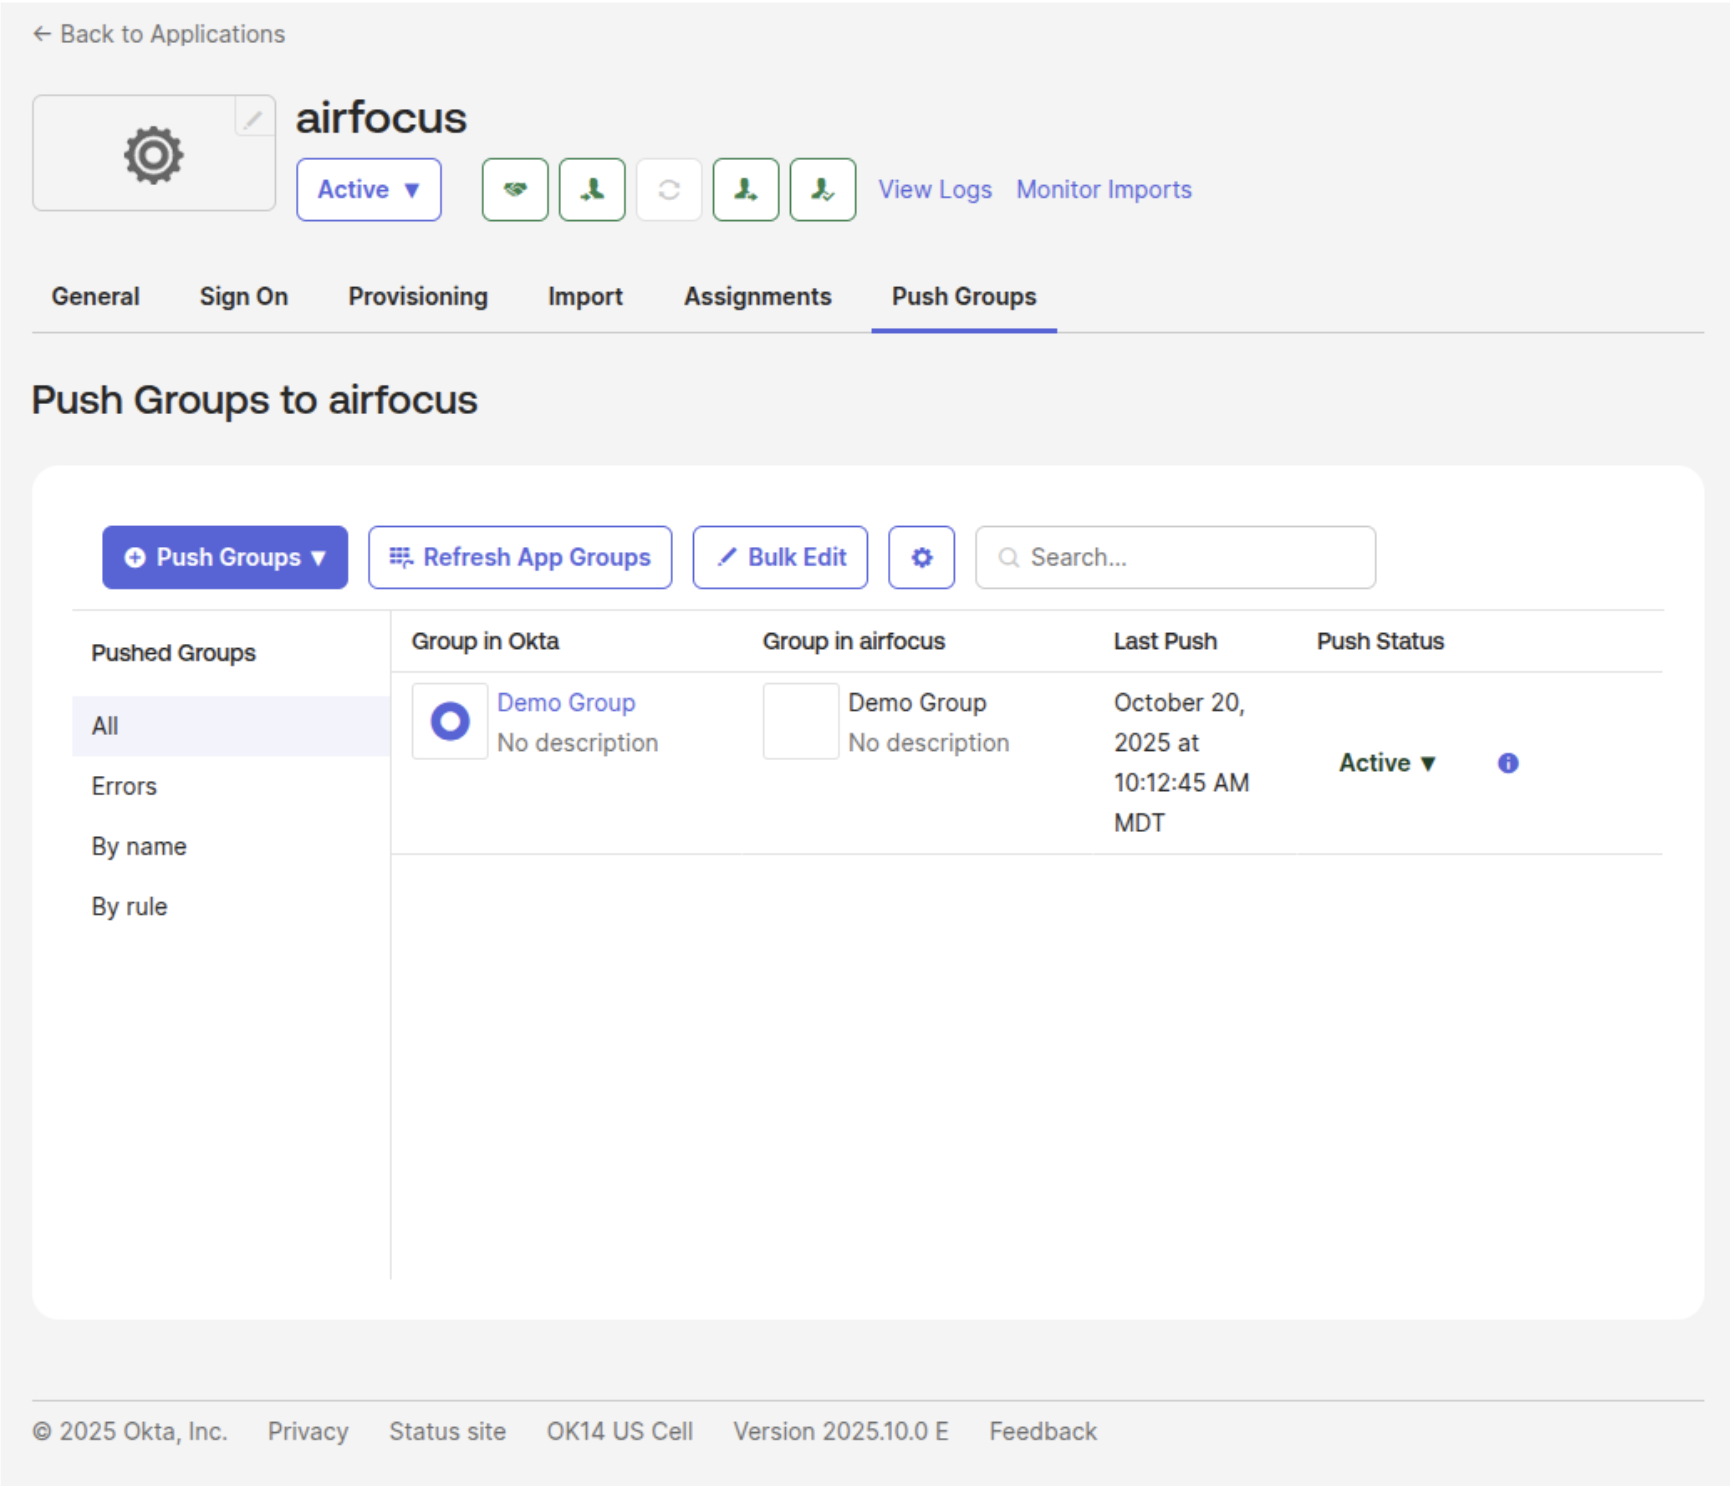Open the application Active status dropdown
Viewport: 1730px width, 1486px height.
(369, 189)
